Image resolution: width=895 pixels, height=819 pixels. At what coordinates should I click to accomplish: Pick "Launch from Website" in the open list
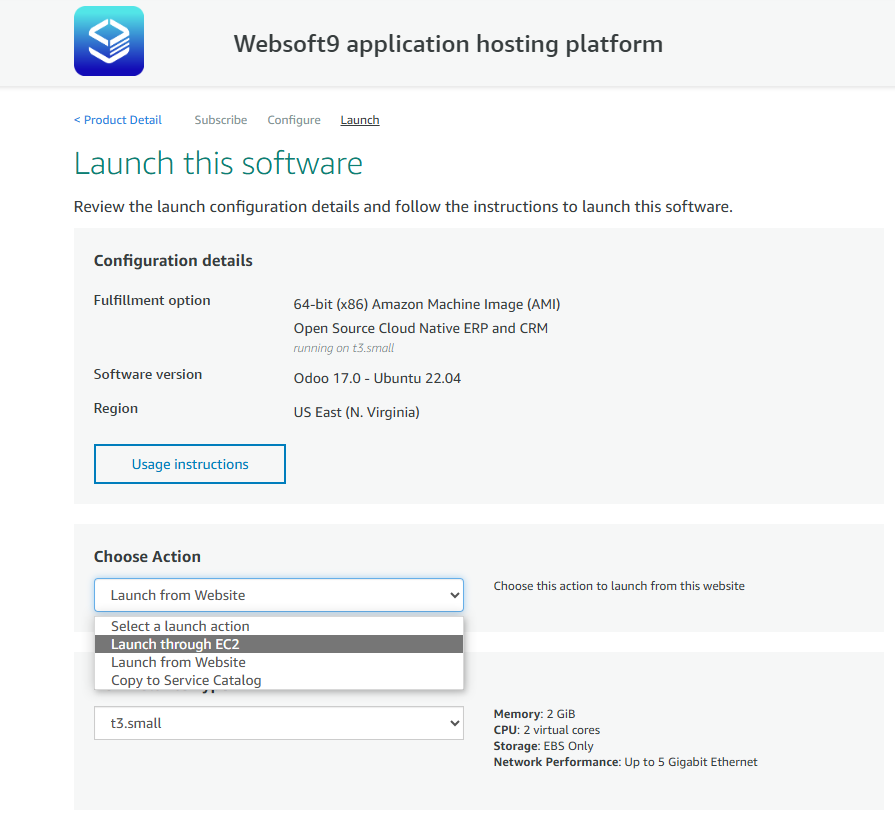[x=178, y=662]
